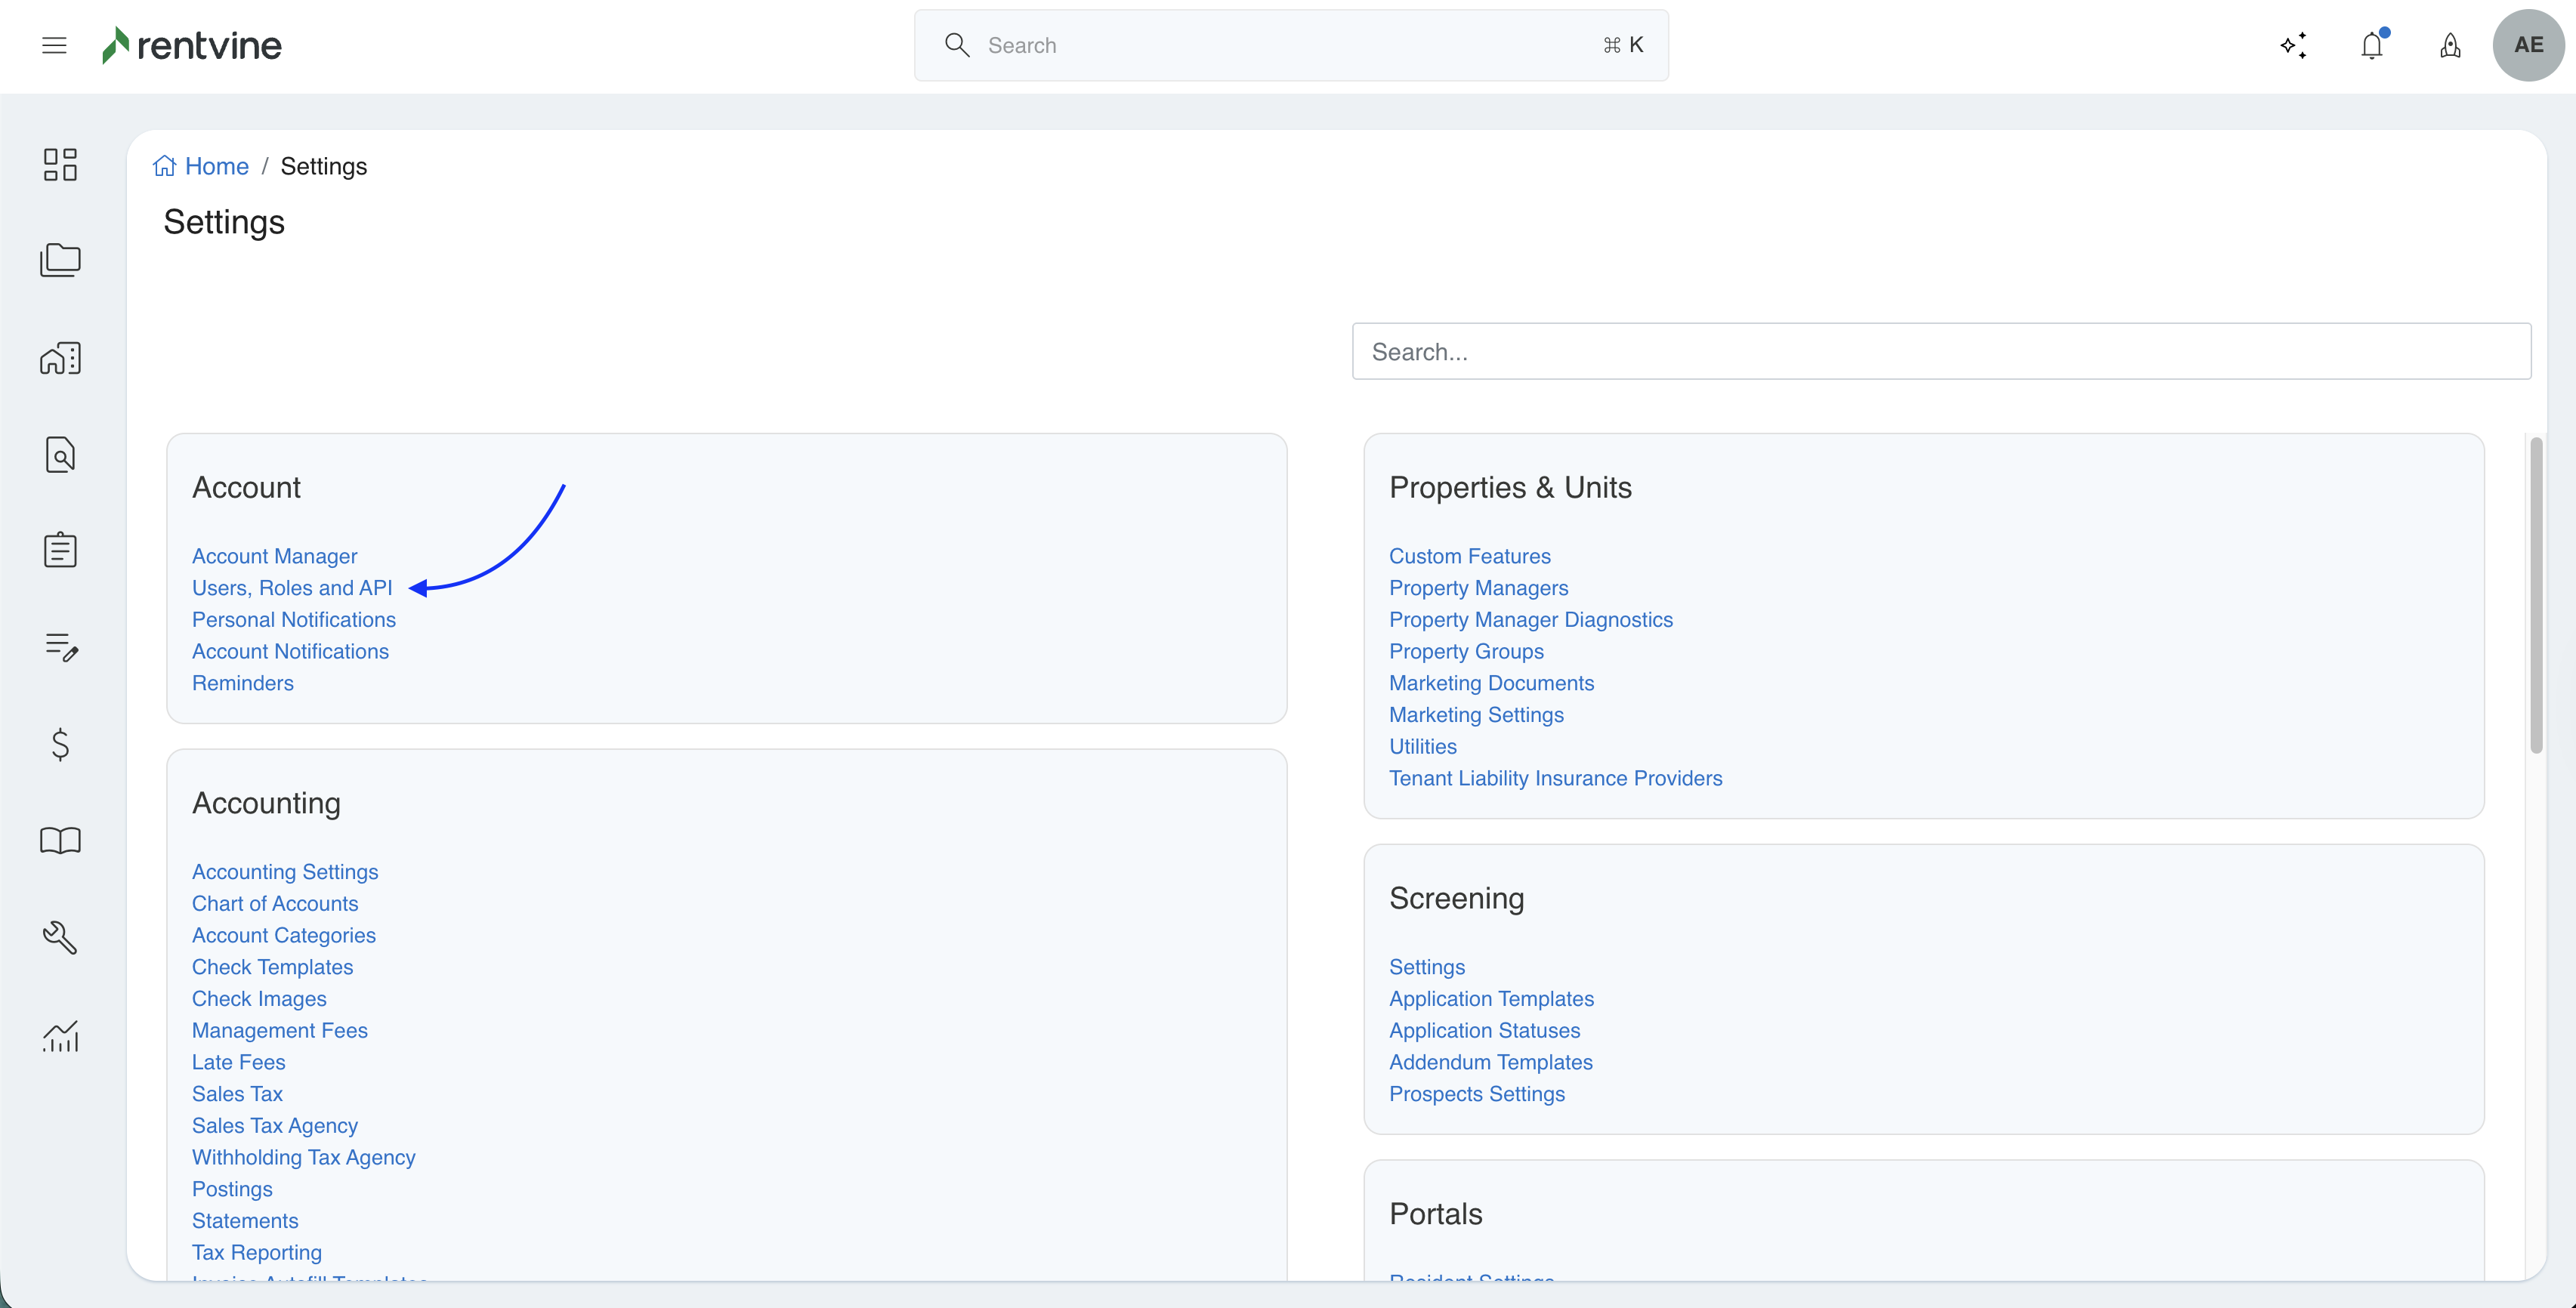This screenshot has height=1308, width=2576.
Task: Open the hamburger navigation menu
Action: [54, 45]
